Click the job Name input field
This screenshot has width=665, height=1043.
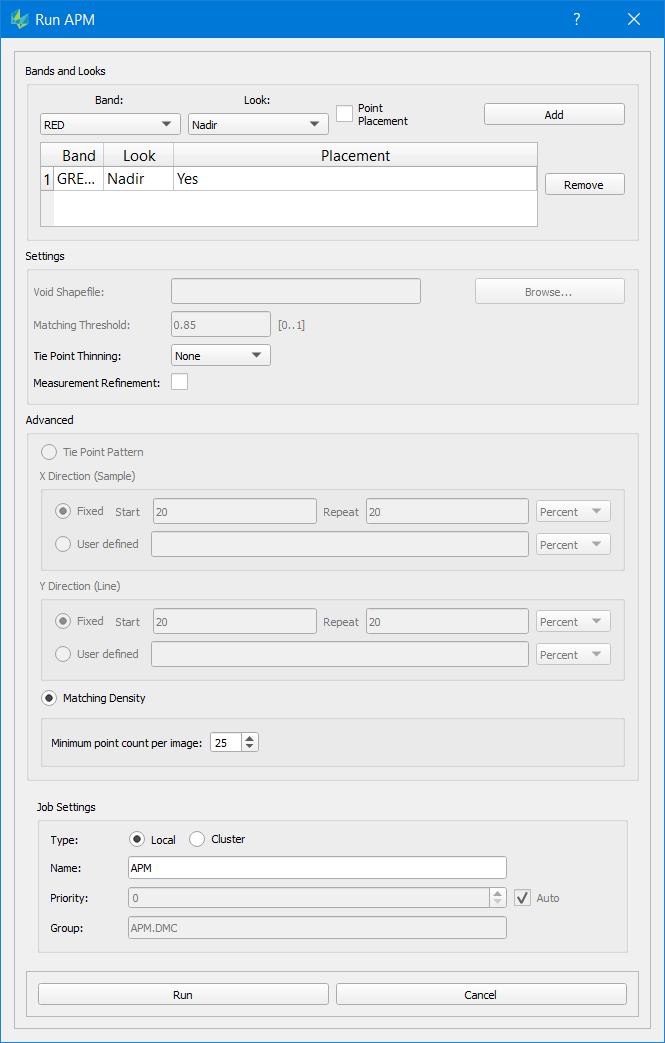pyautogui.click(x=317, y=868)
